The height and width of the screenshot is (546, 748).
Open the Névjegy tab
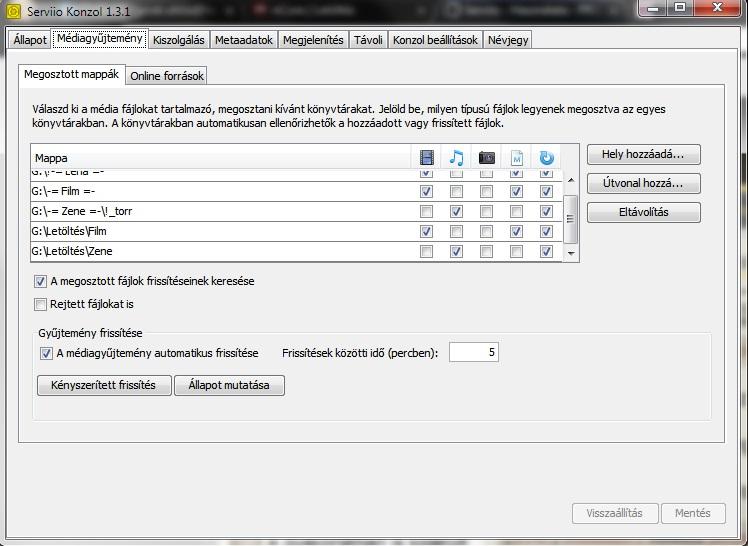[x=508, y=40]
